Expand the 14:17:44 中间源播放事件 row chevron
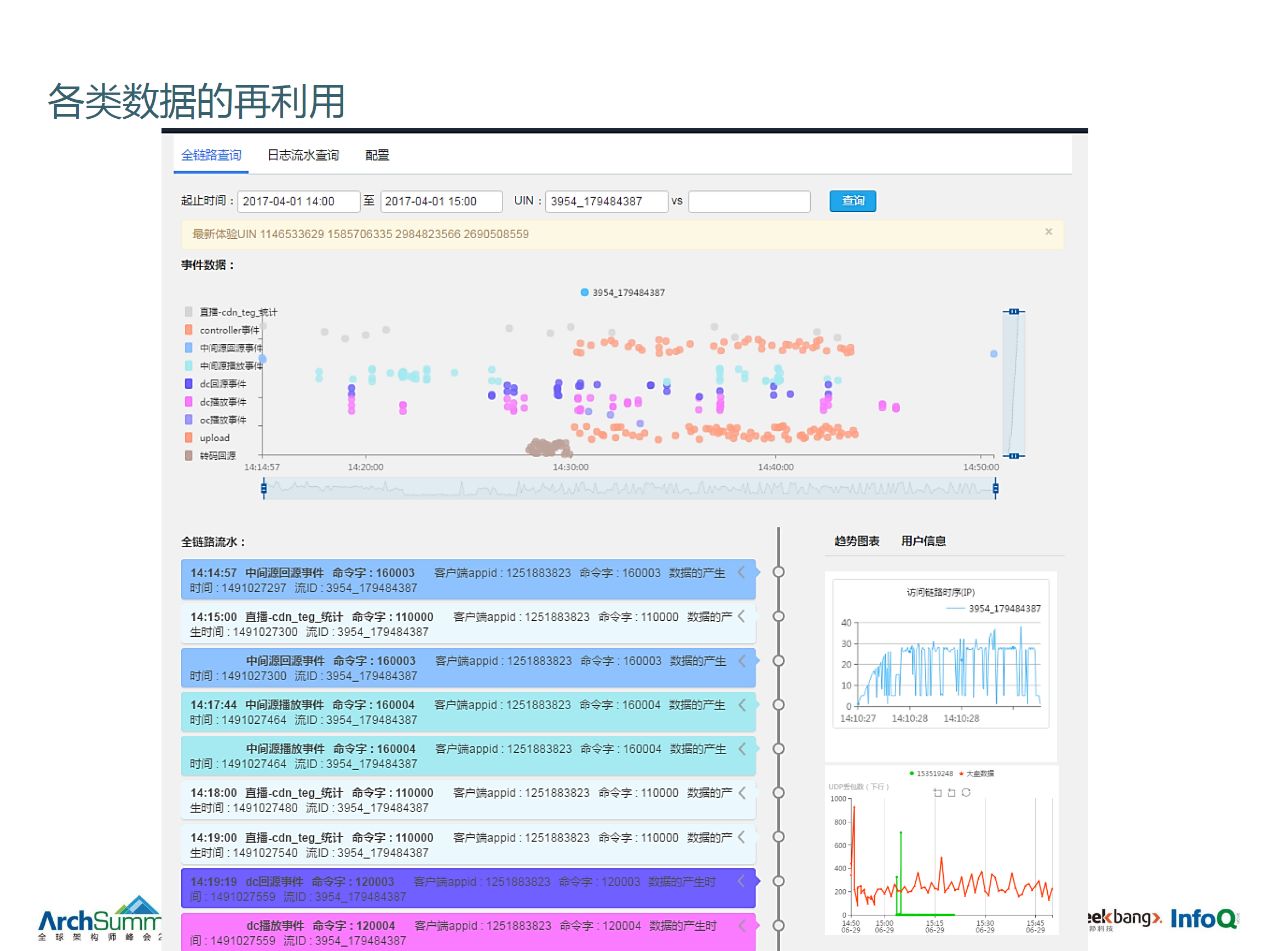Viewport: 1270px width, 951px height. (742, 704)
